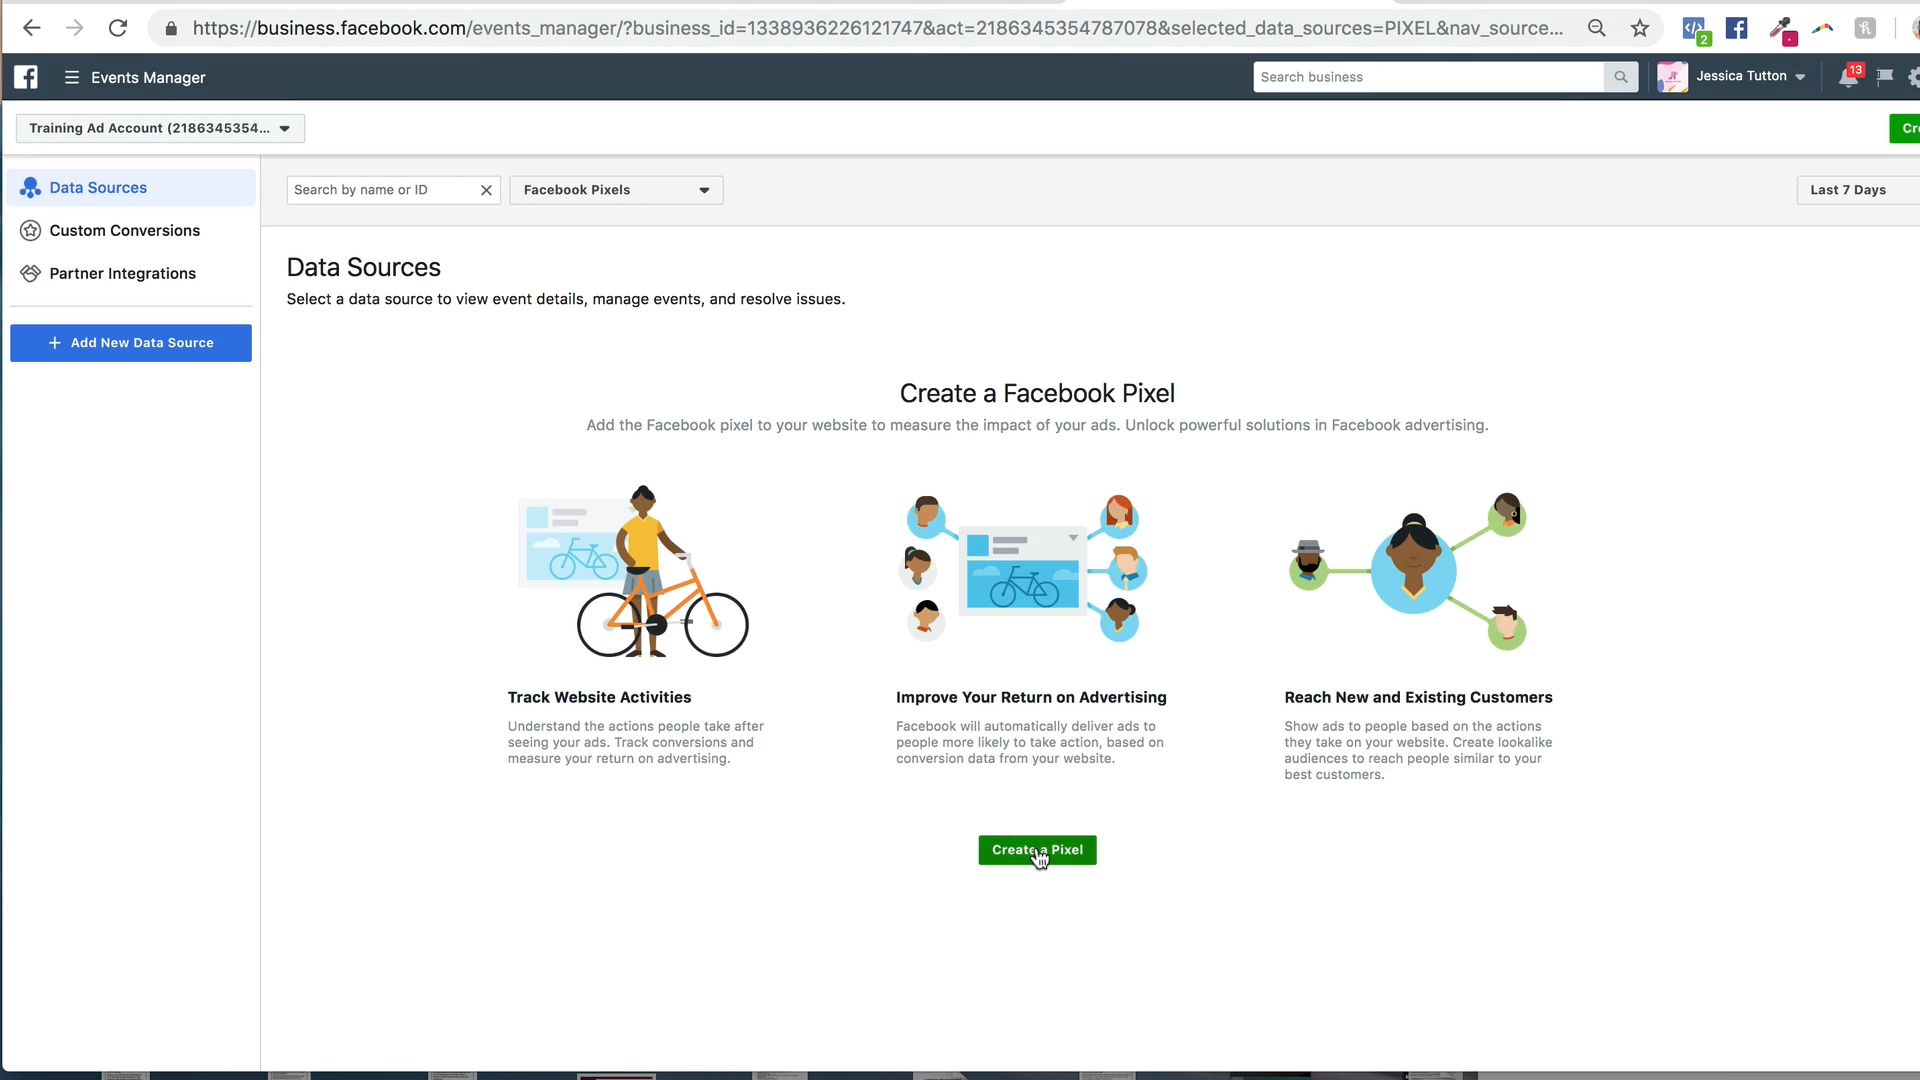This screenshot has width=1920, height=1080.
Task: Click the Track Website Activities heading
Action: point(599,697)
